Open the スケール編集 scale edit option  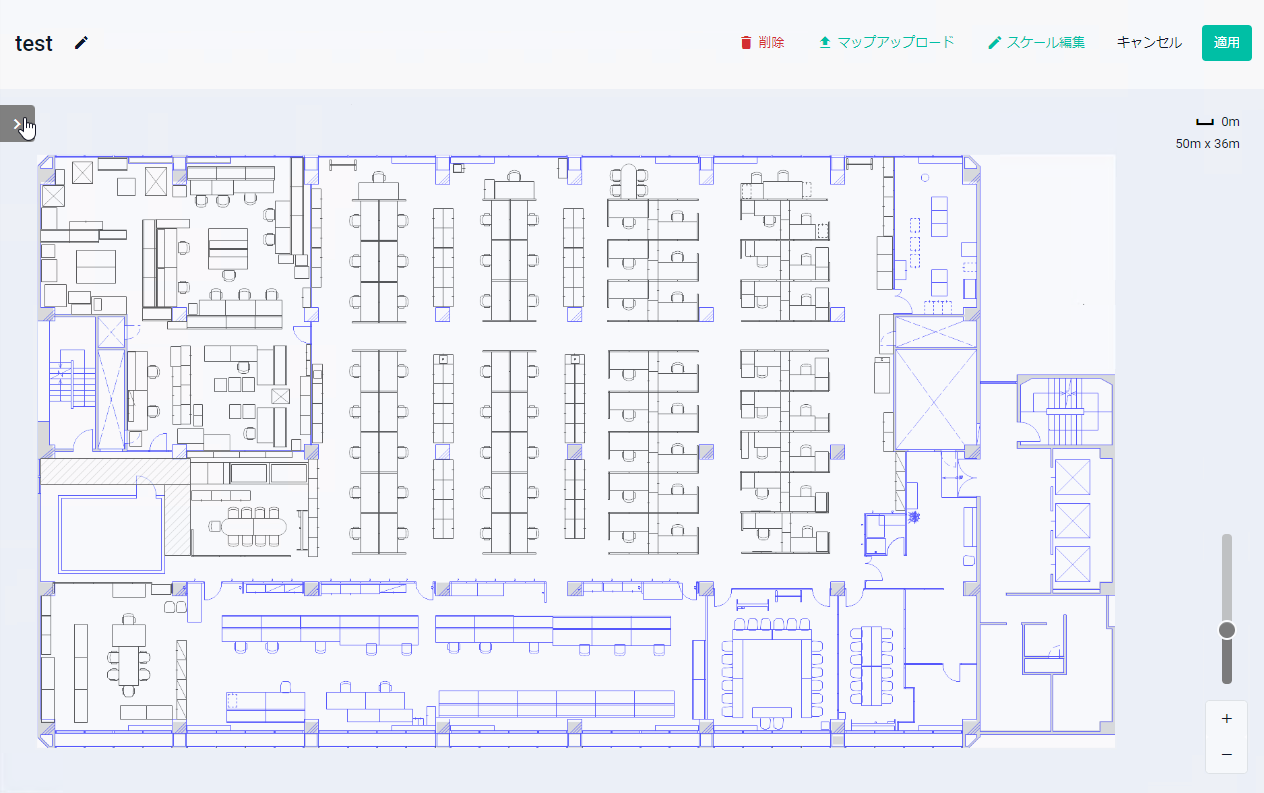[x=1045, y=43]
